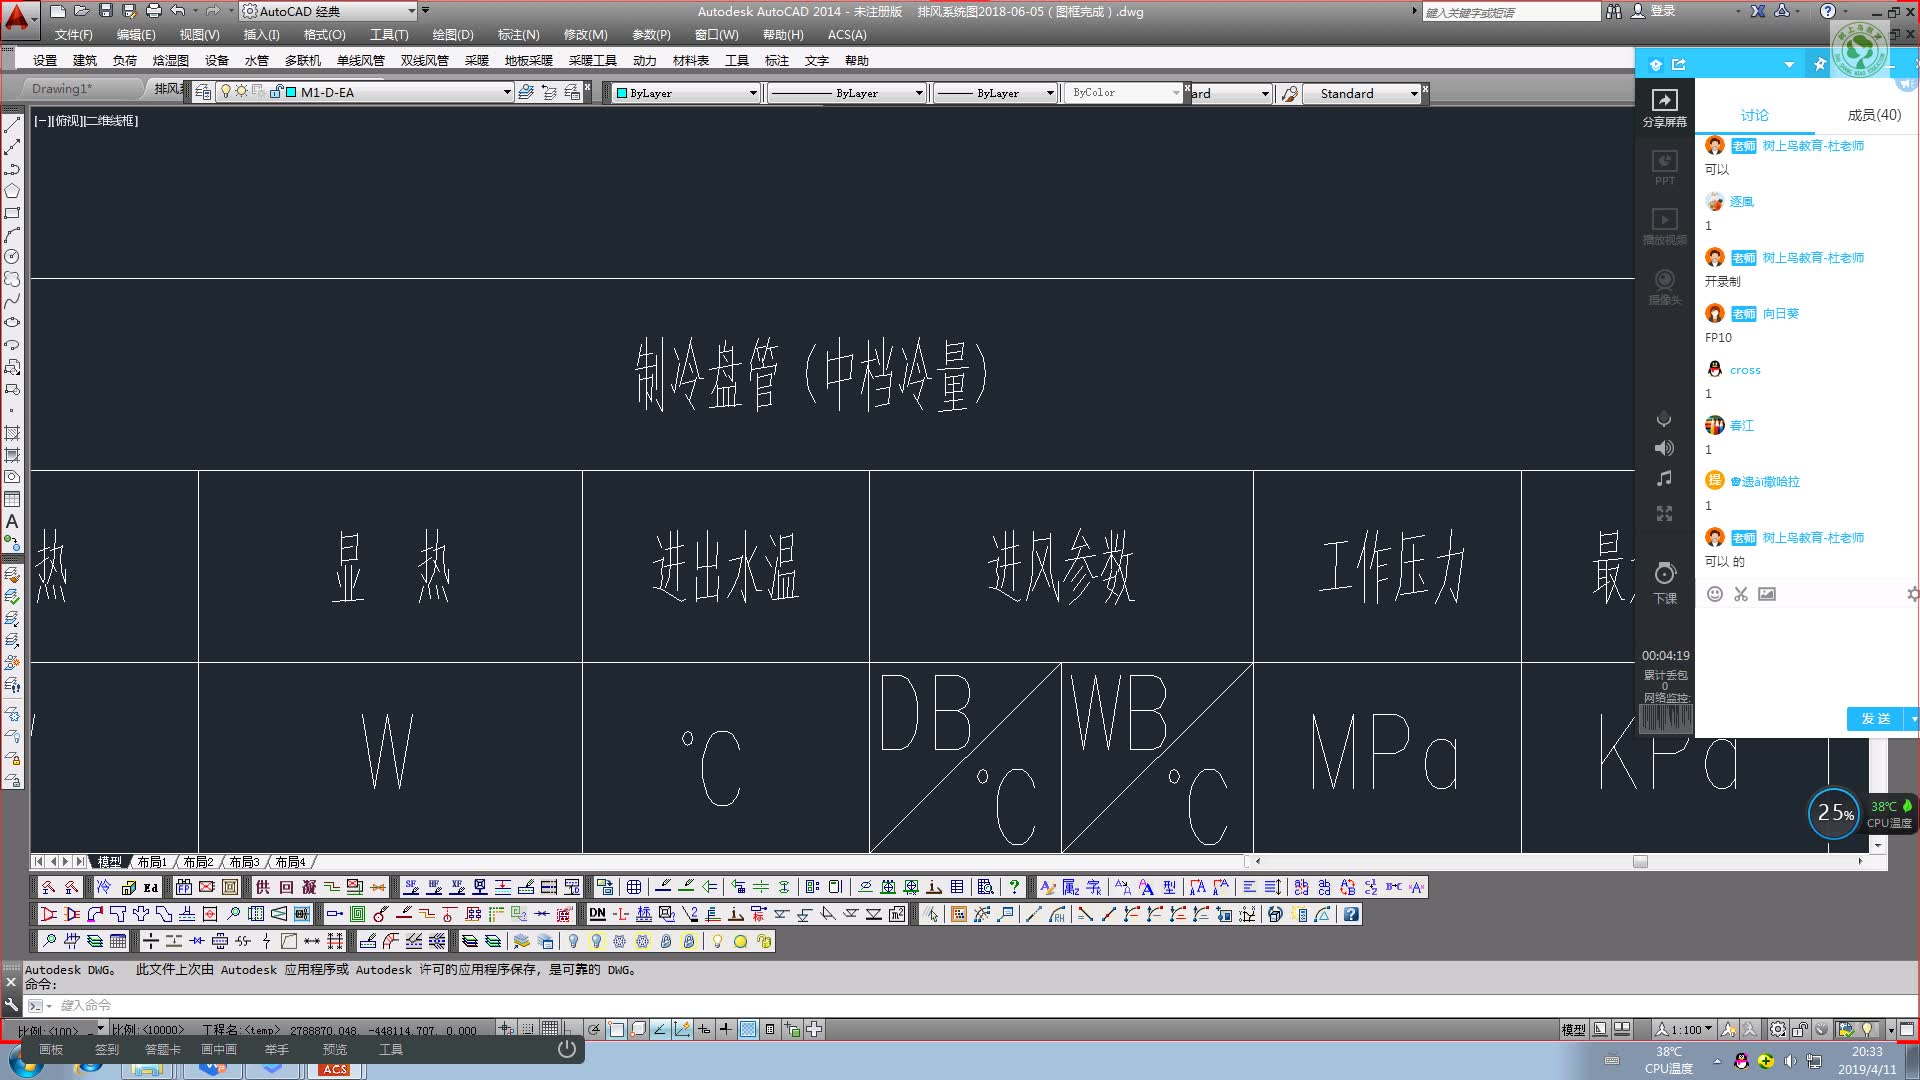Click the search keyword input box
Viewport: 1920px width, 1080px height.
1510,12
